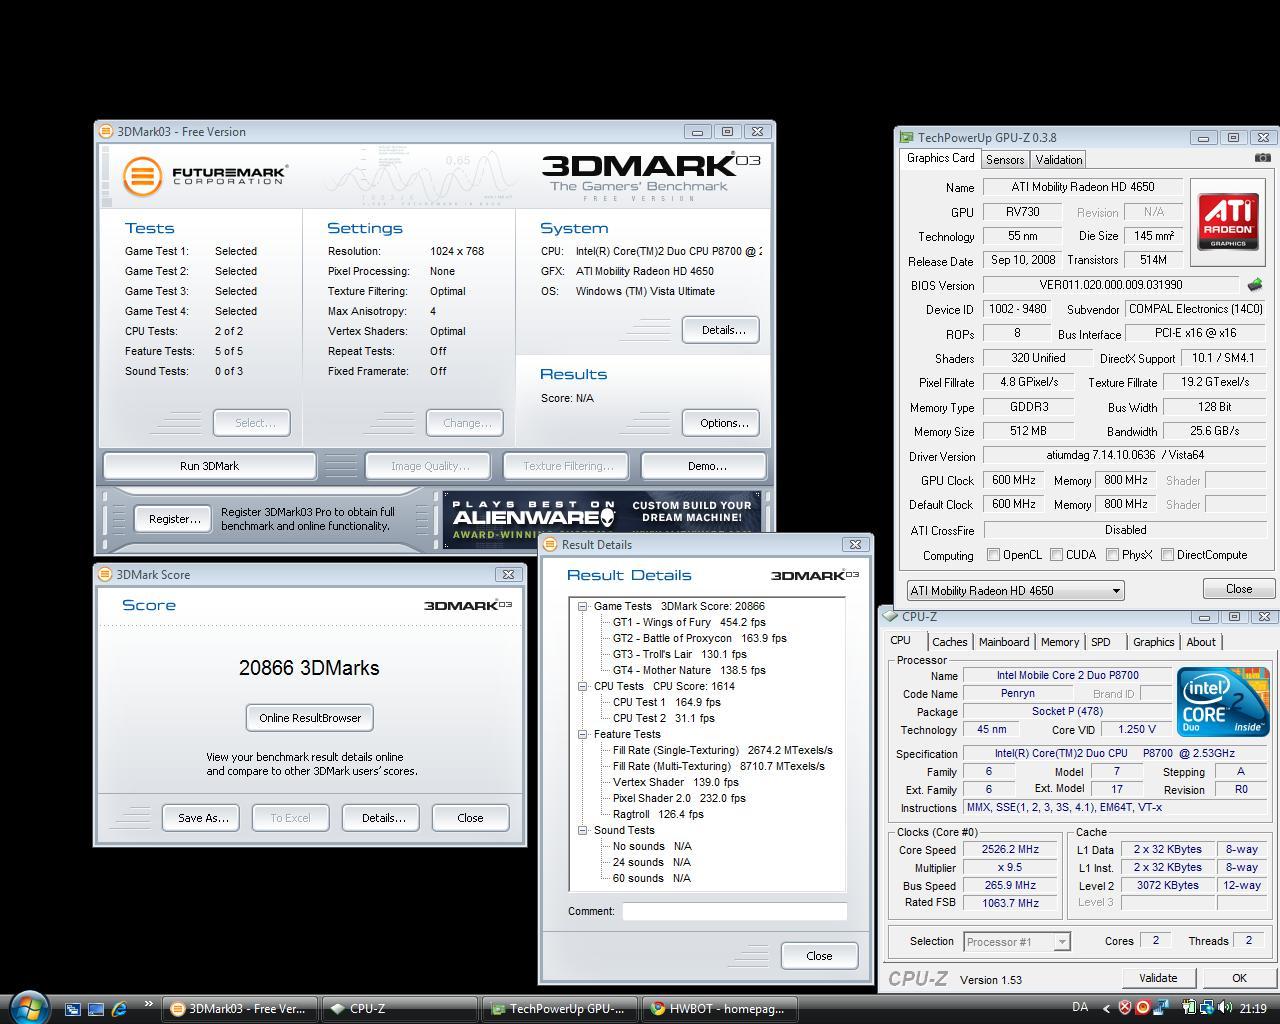
Task: Open the About tab in CPU-Z
Action: pos(1201,642)
